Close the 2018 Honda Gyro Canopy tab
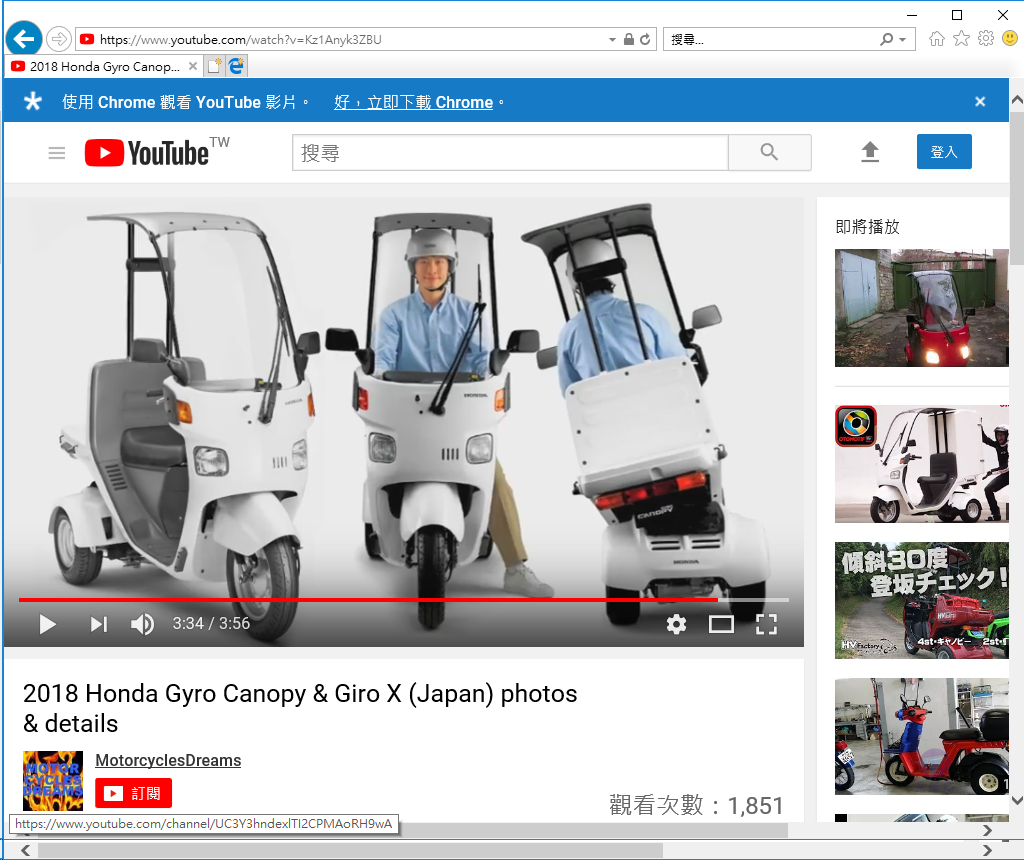1024x860 pixels. pos(193,66)
